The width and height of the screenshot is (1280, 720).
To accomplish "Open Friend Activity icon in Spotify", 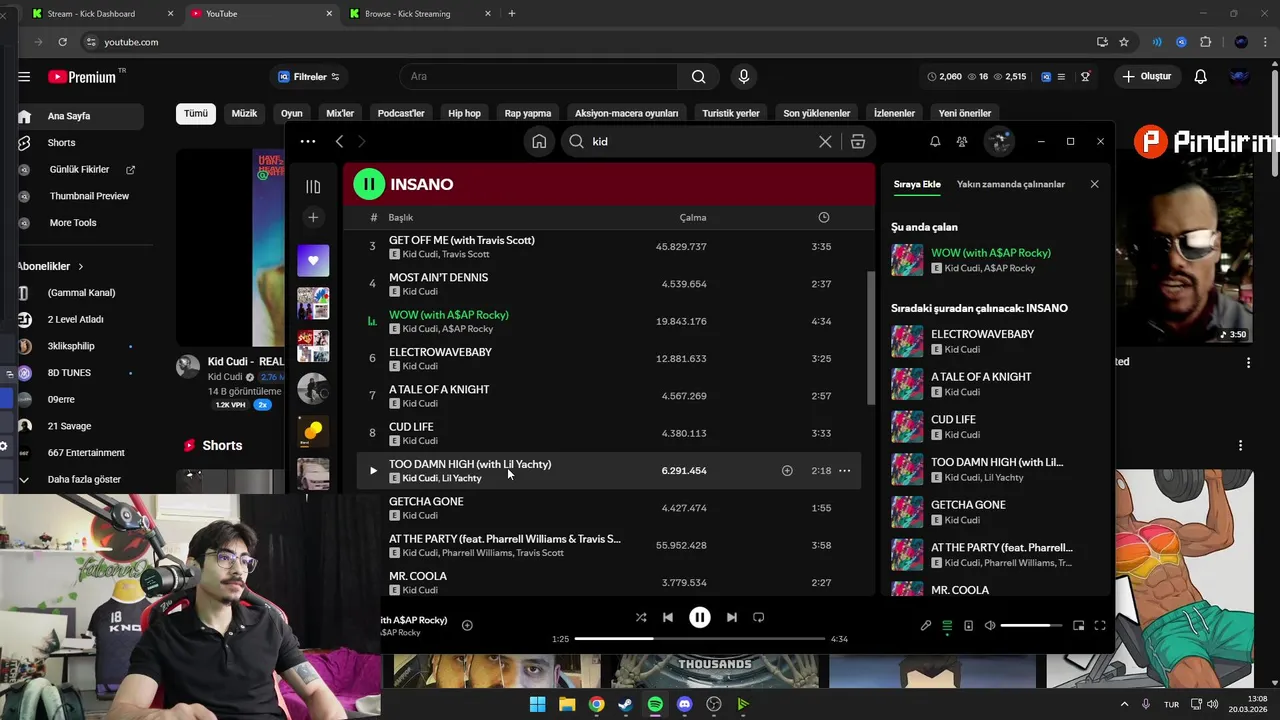I will [x=962, y=142].
